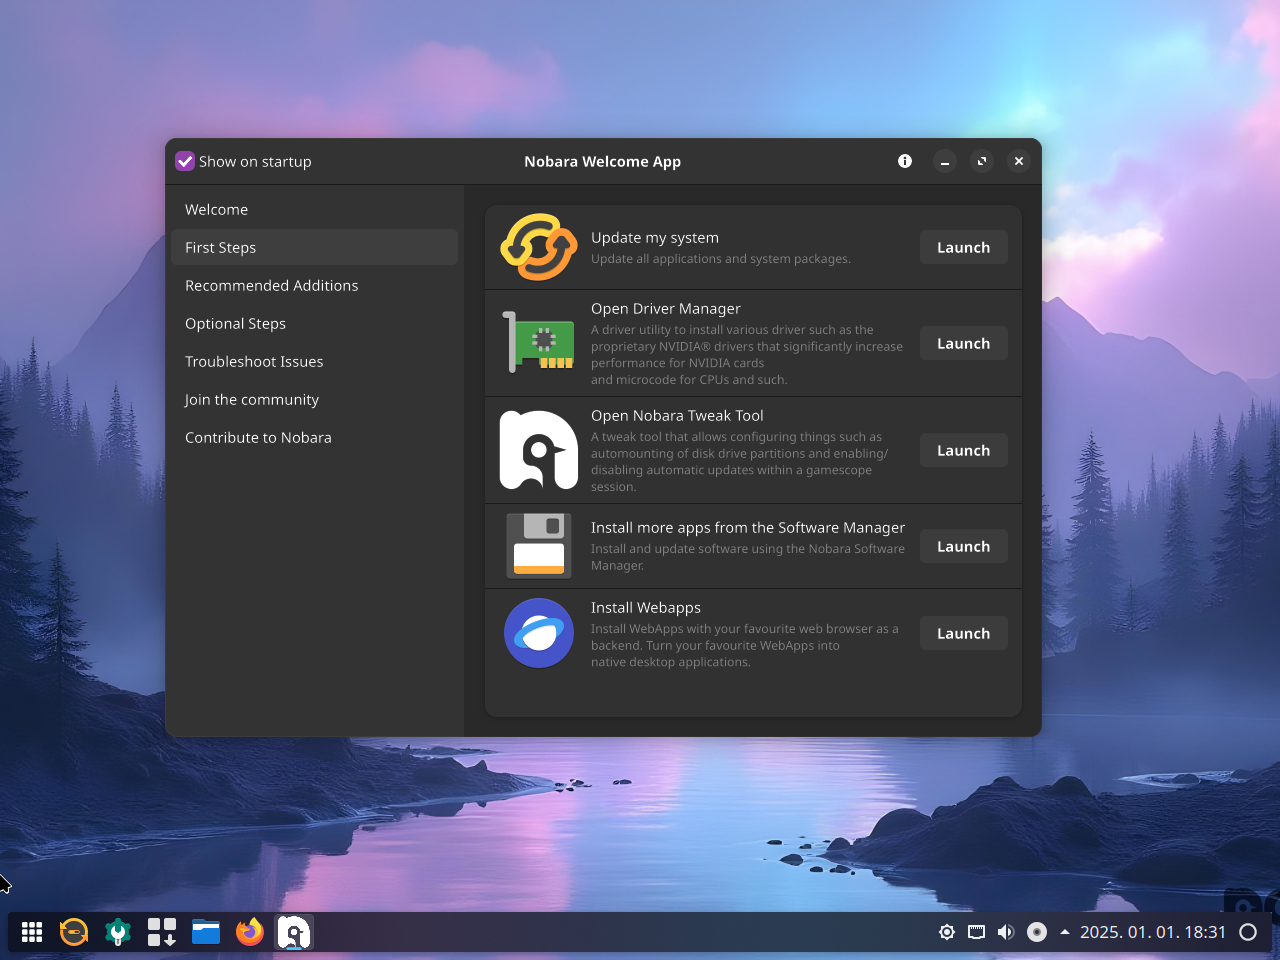Open Contribute to Nobara section
1280x960 pixels.
tap(314, 437)
